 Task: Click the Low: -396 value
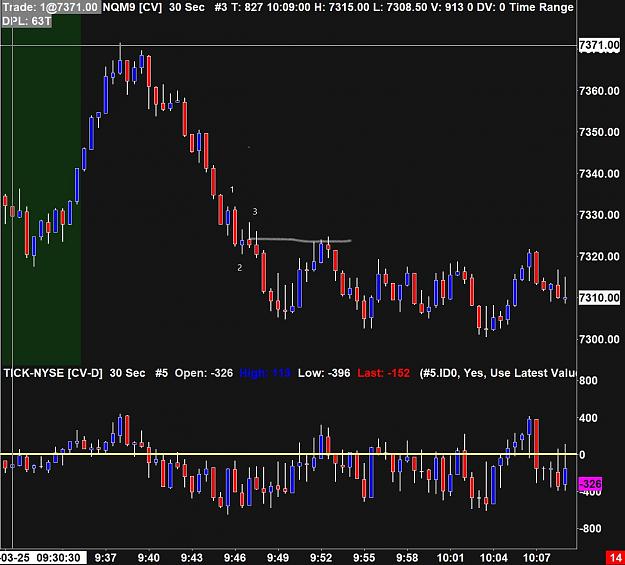324,373
